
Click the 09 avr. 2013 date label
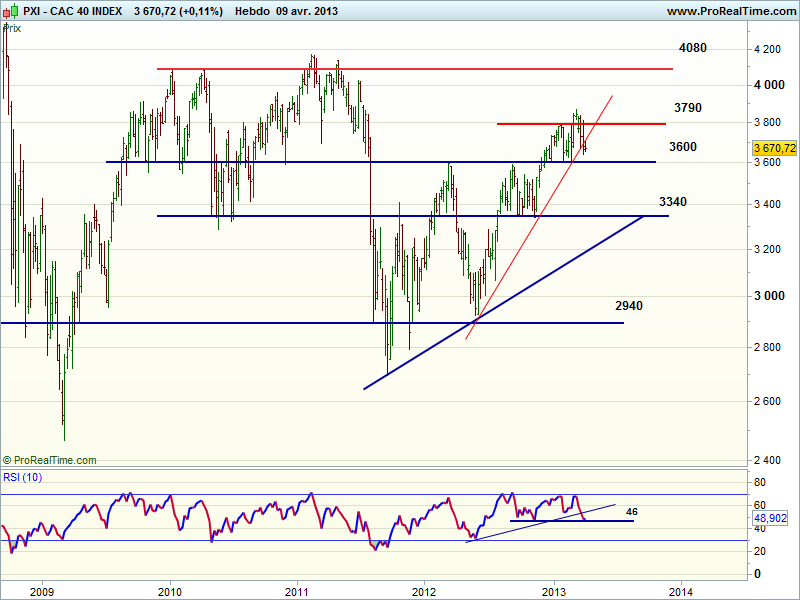pyautogui.click(x=309, y=11)
